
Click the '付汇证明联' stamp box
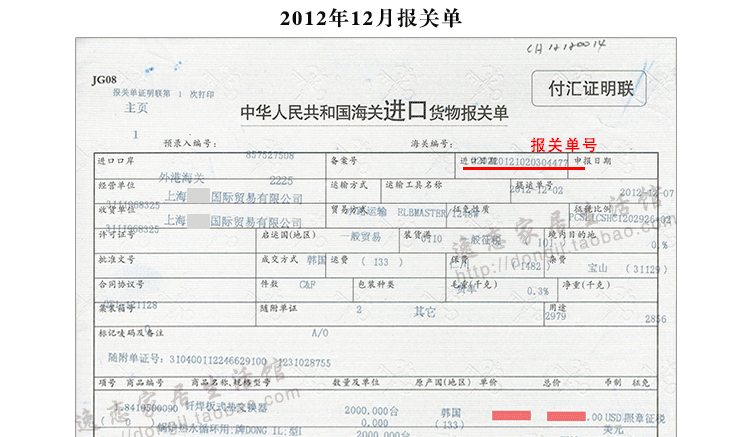(589, 88)
